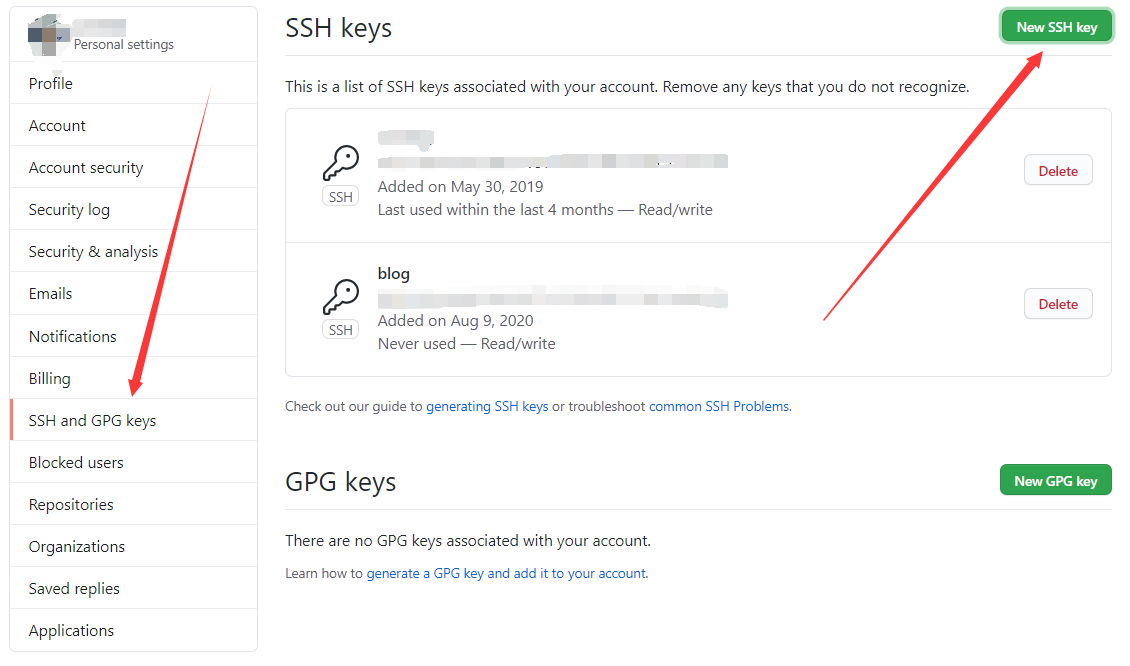
Task: Click the New SSH key button
Action: (1056, 27)
